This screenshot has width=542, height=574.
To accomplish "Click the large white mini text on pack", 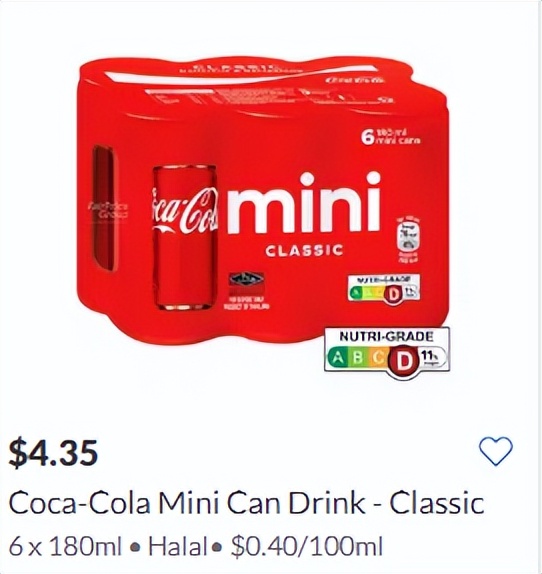I will [305, 204].
